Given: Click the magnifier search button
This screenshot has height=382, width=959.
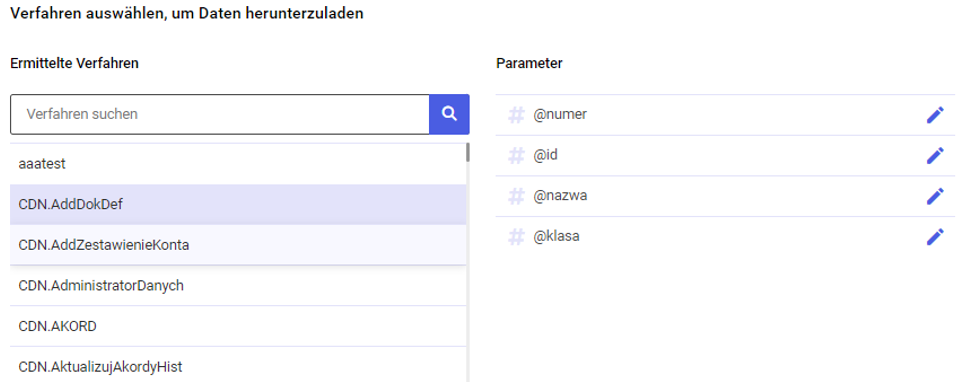Looking at the screenshot, I should pos(450,114).
